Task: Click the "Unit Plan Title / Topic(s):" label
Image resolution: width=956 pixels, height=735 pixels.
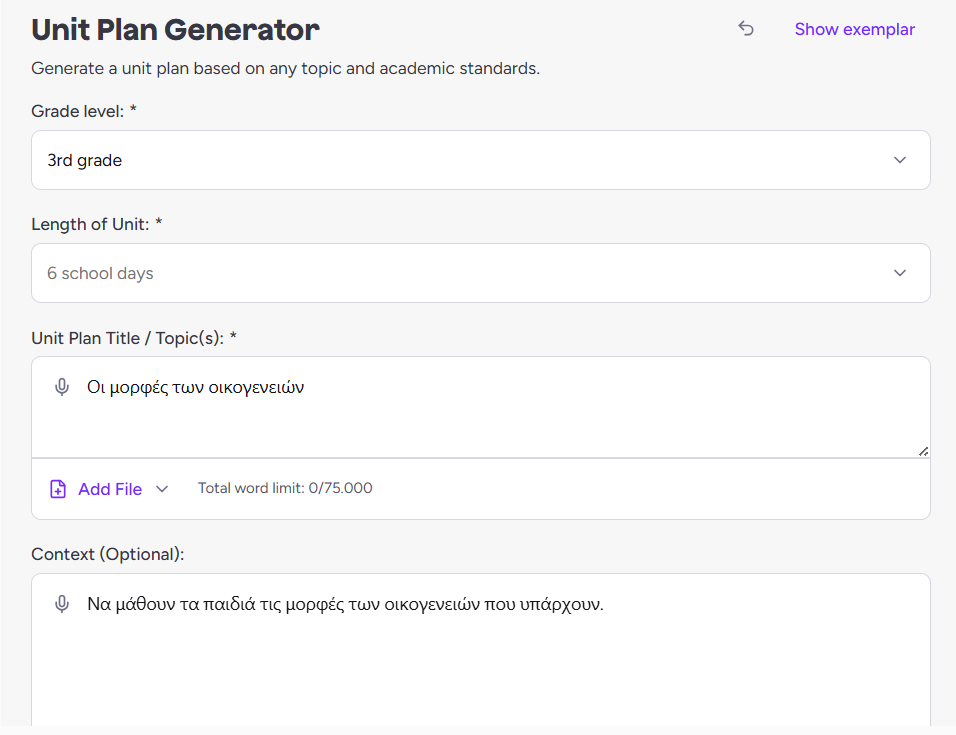Action: tap(134, 337)
